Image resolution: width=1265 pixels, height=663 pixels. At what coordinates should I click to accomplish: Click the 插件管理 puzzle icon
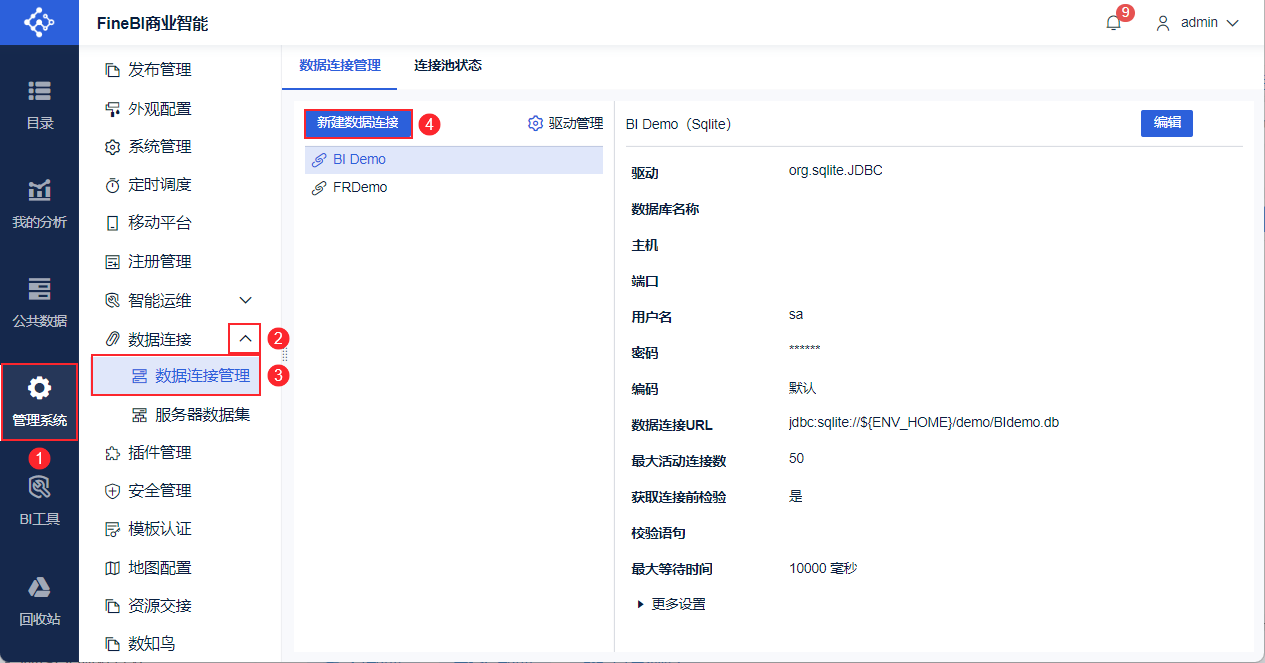pyautogui.click(x=112, y=453)
